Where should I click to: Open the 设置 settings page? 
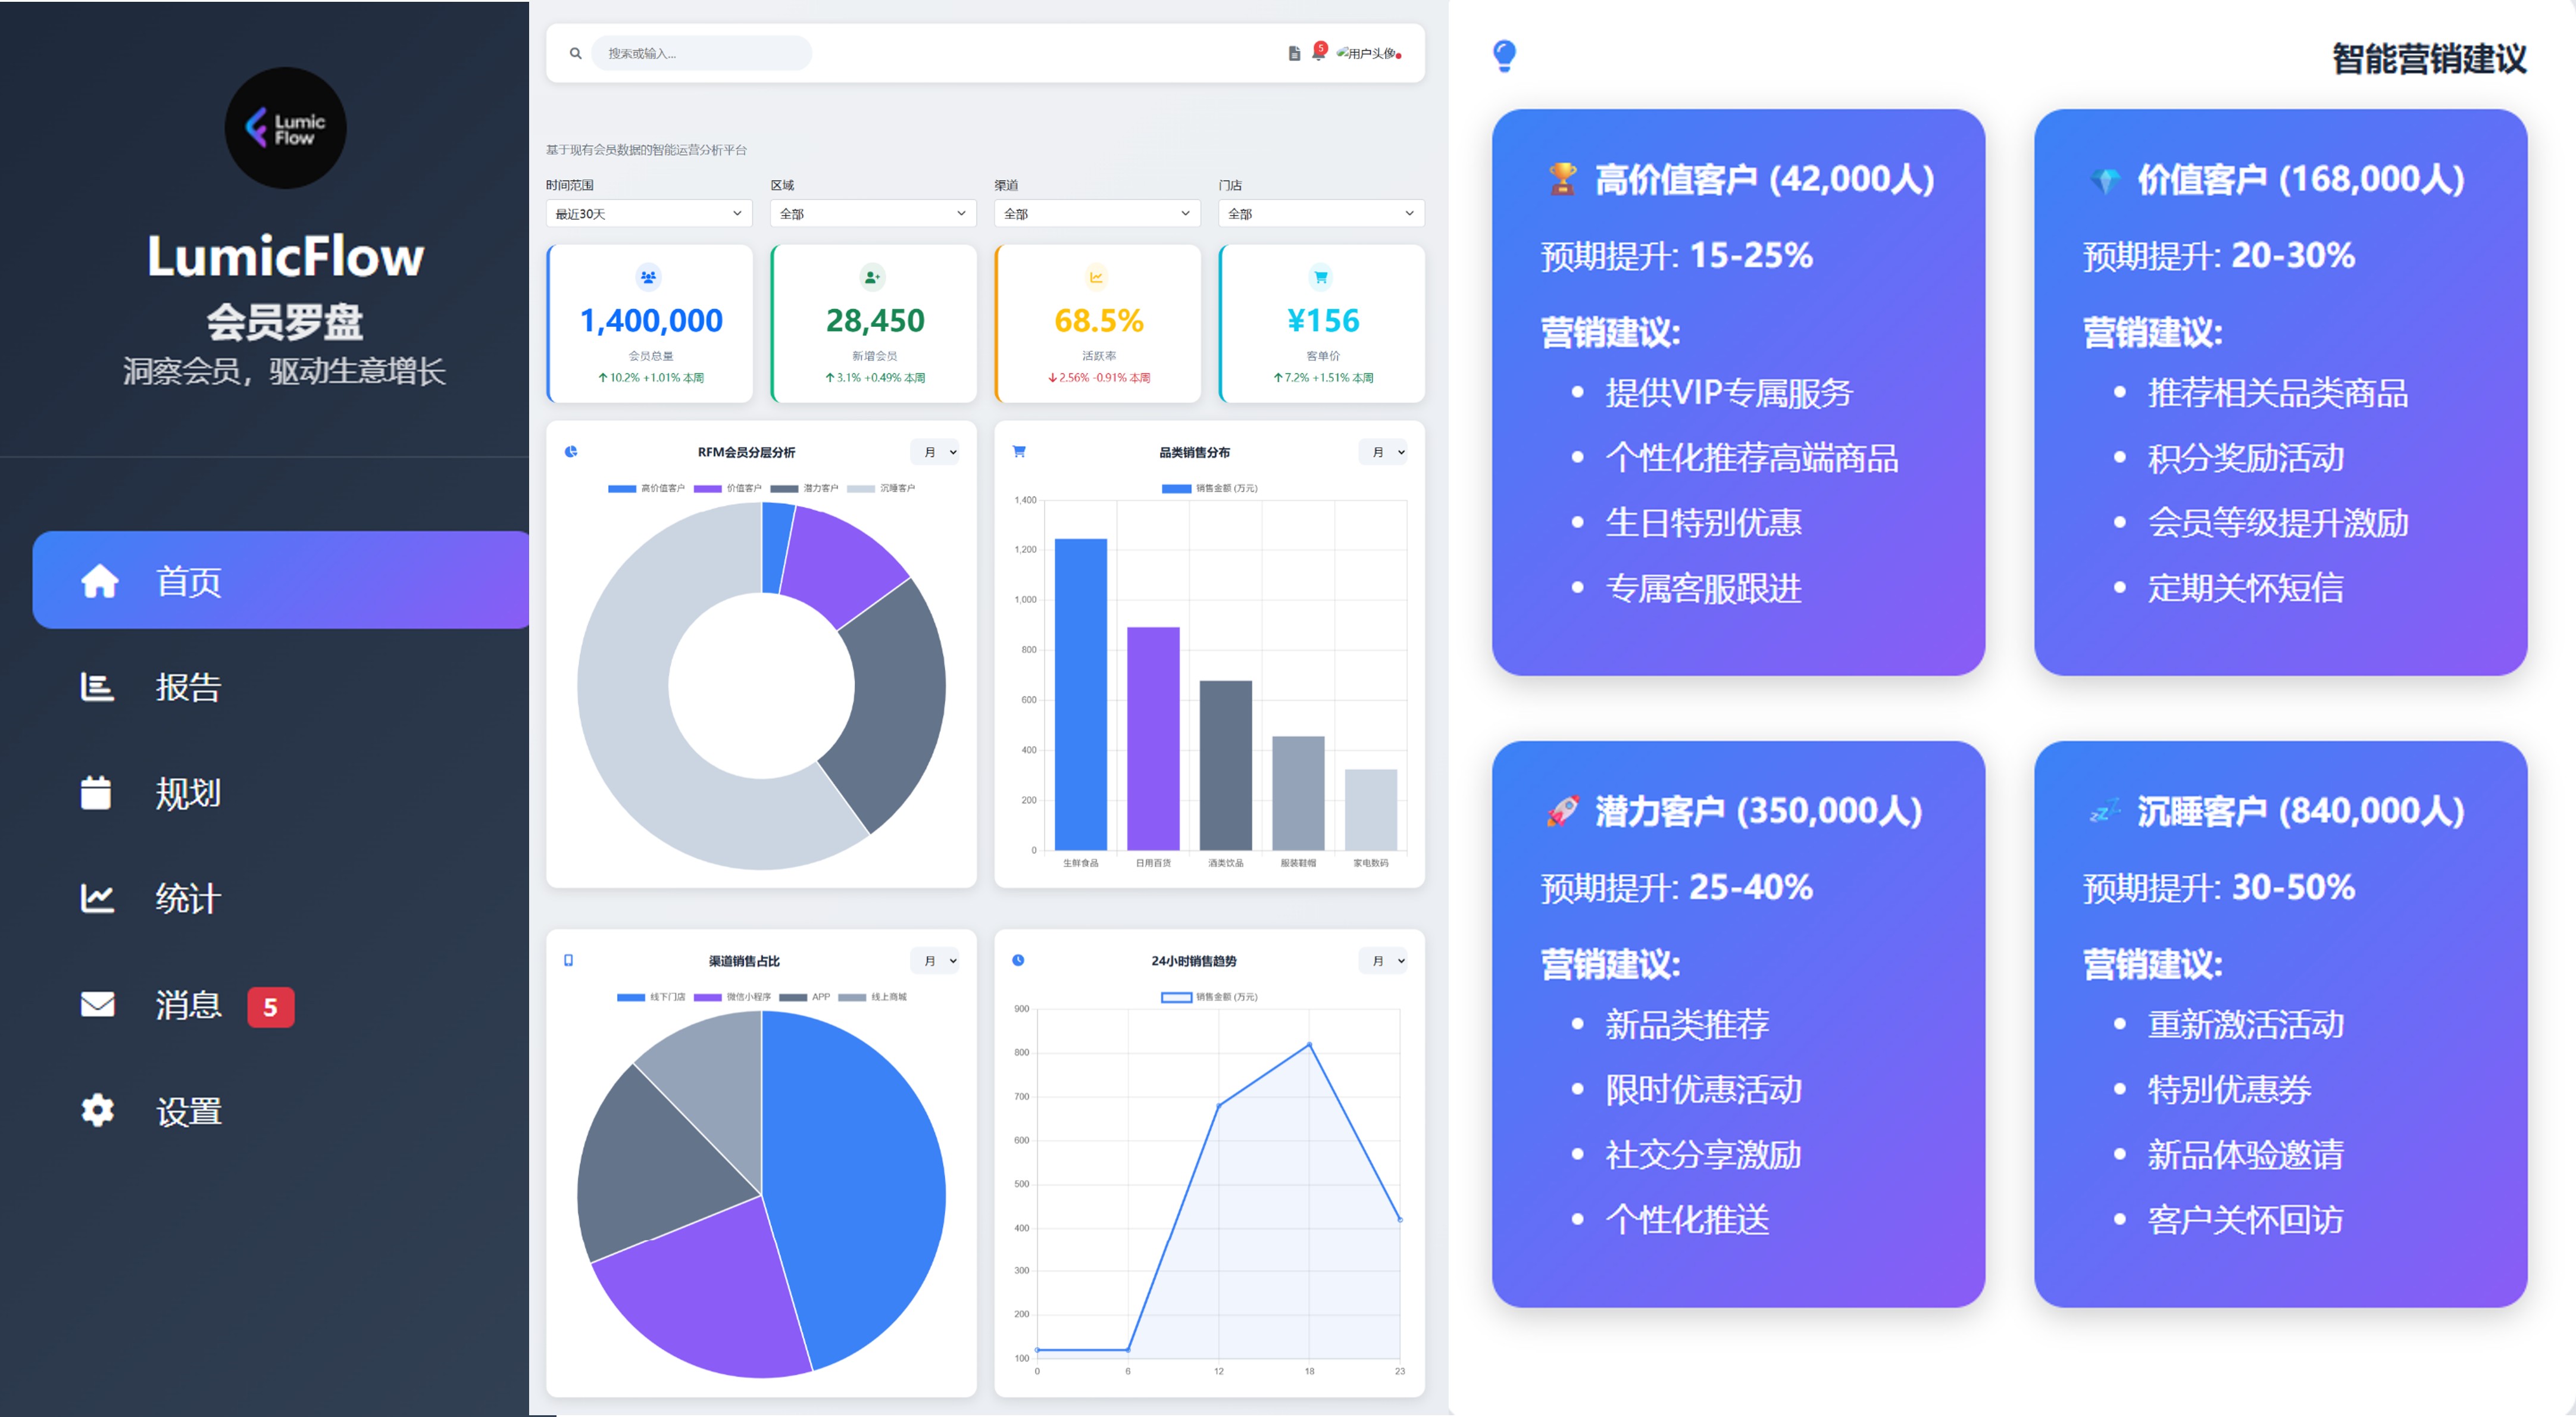tap(187, 1111)
